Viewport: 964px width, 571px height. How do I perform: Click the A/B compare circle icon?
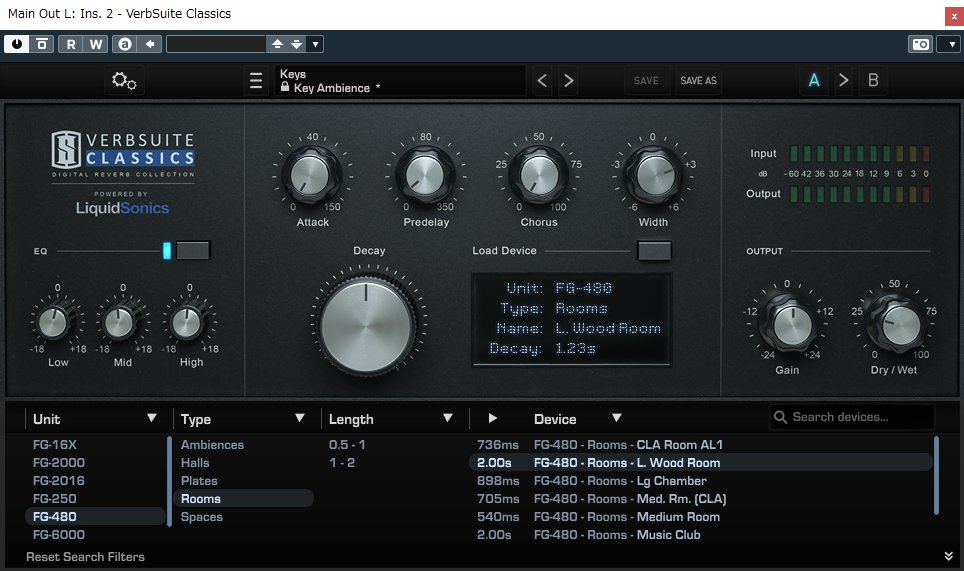pos(125,44)
